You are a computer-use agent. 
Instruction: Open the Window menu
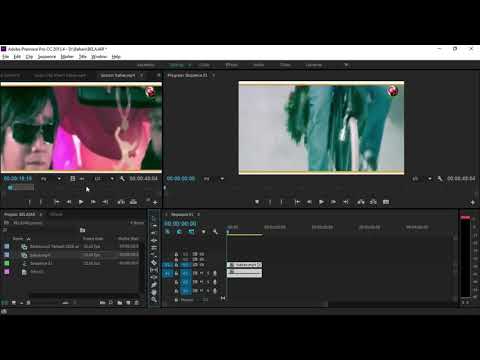(99, 57)
